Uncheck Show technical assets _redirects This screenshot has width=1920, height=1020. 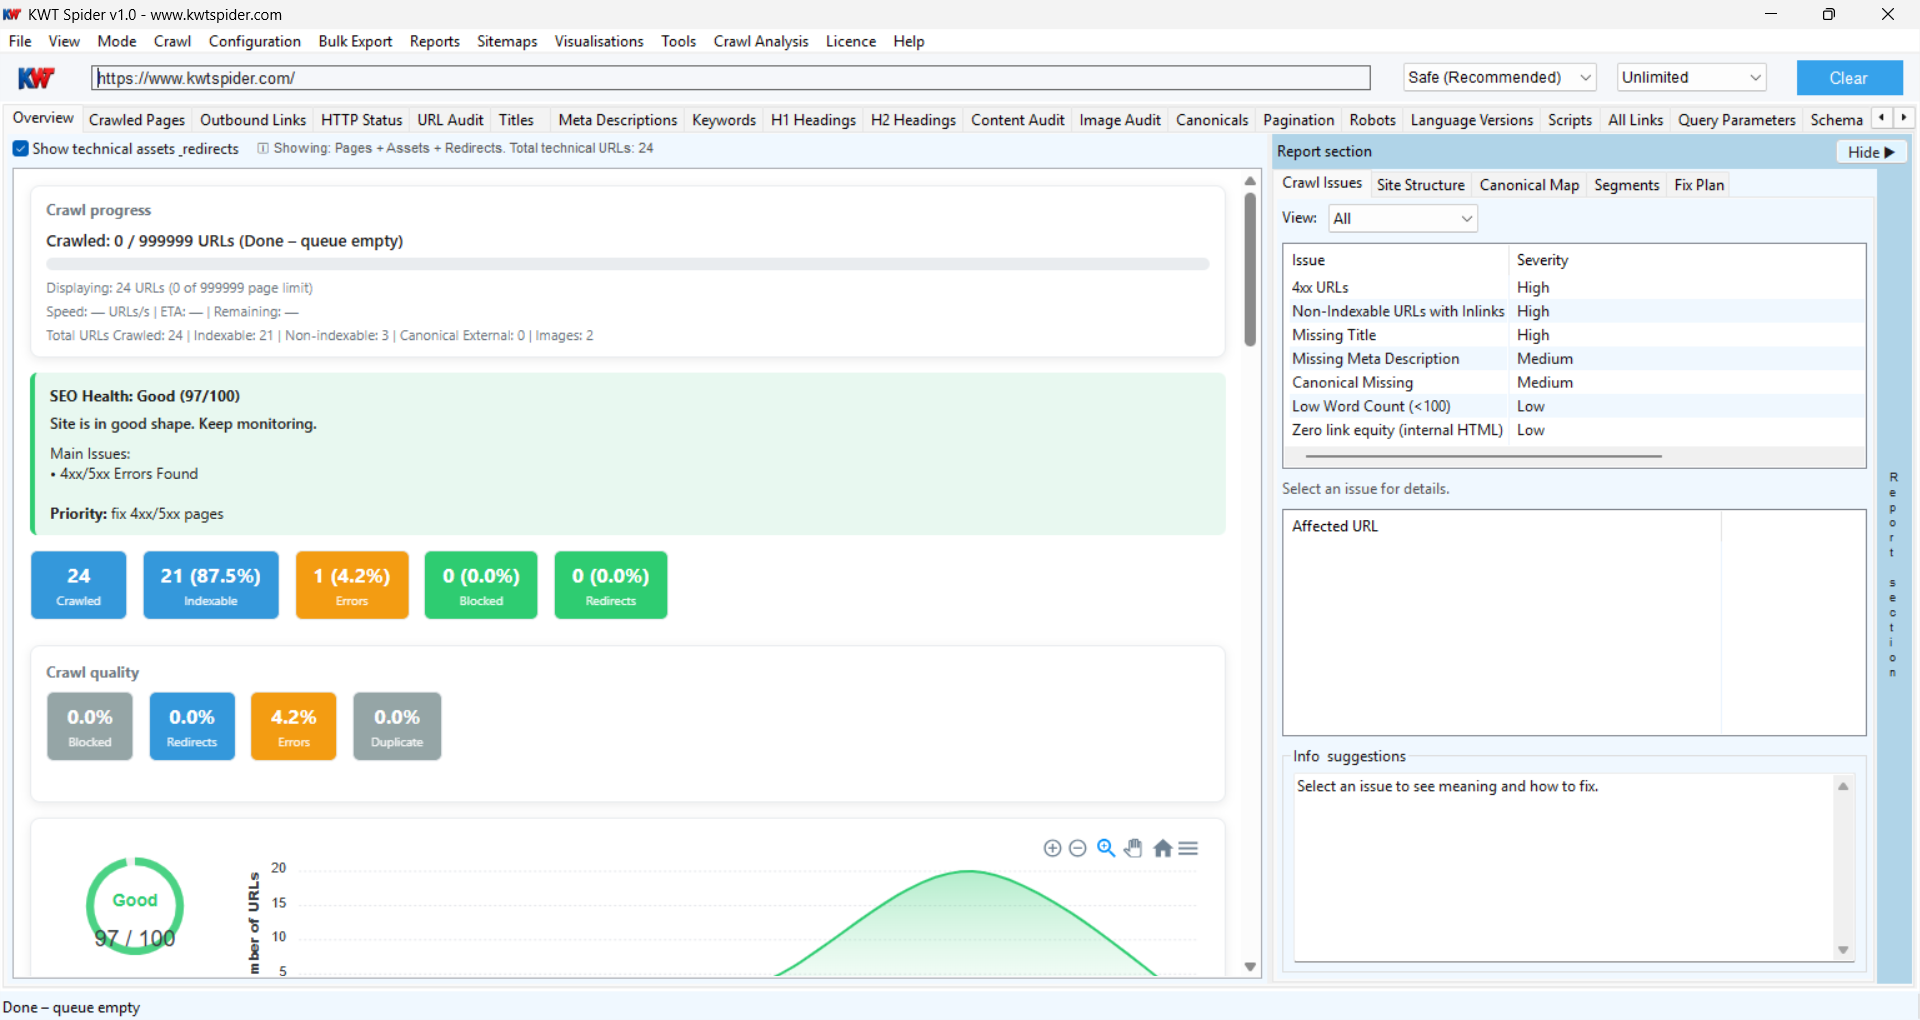pos(20,148)
